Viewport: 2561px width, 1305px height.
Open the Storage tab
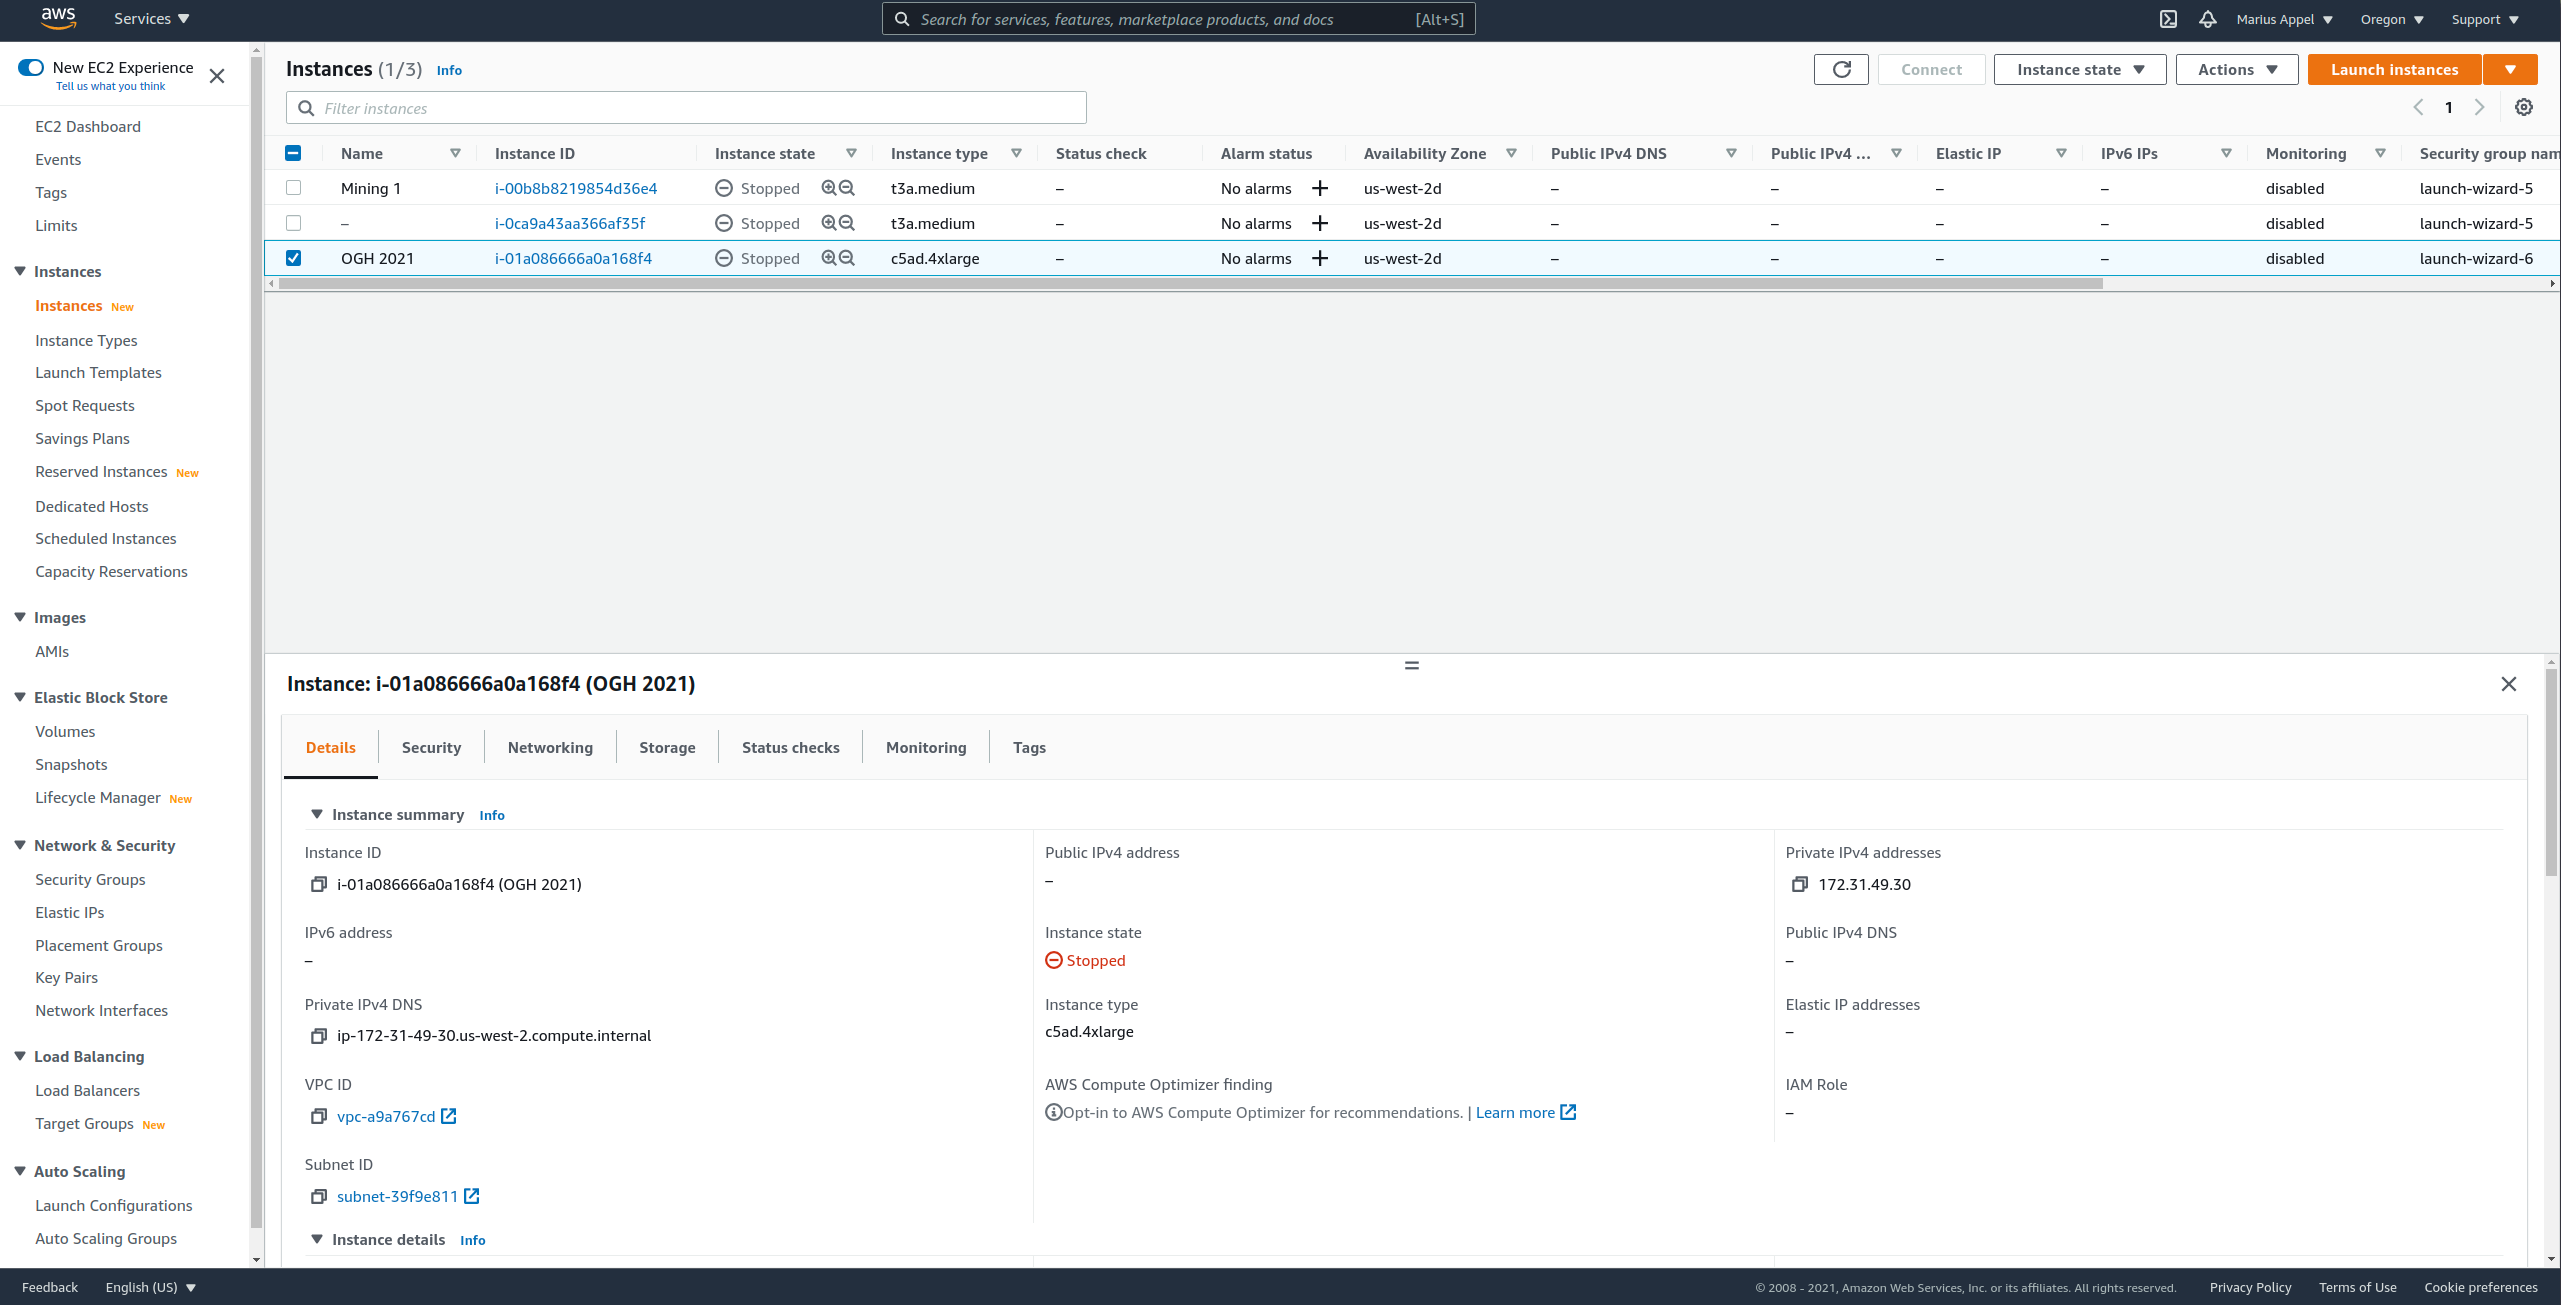point(667,747)
